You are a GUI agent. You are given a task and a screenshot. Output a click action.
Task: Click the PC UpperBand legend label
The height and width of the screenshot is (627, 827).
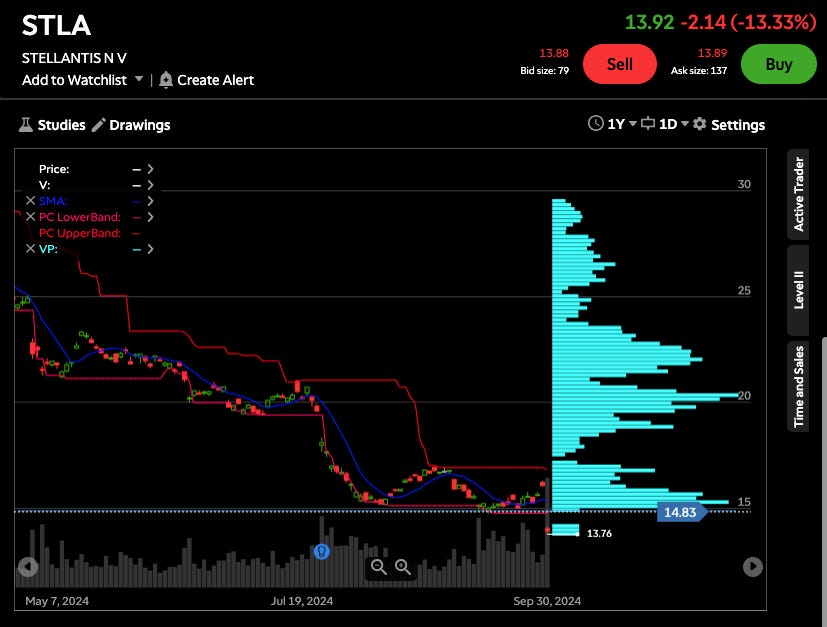pyautogui.click(x=80, y=233)
